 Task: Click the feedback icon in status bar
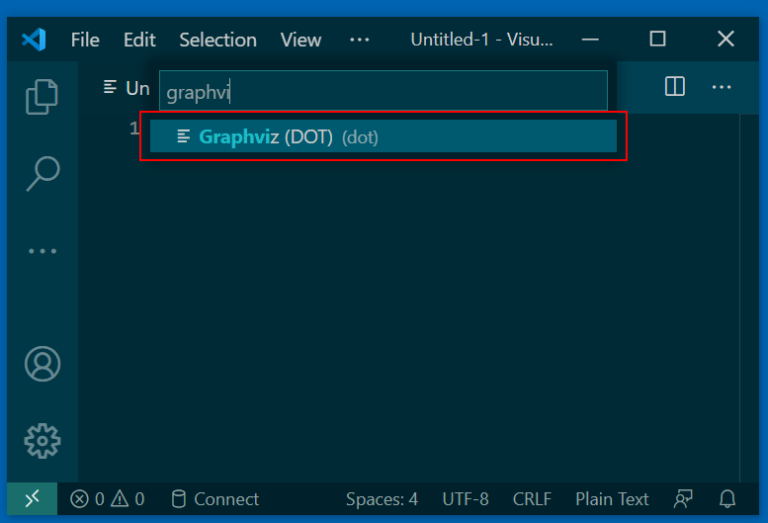(683, 499)
